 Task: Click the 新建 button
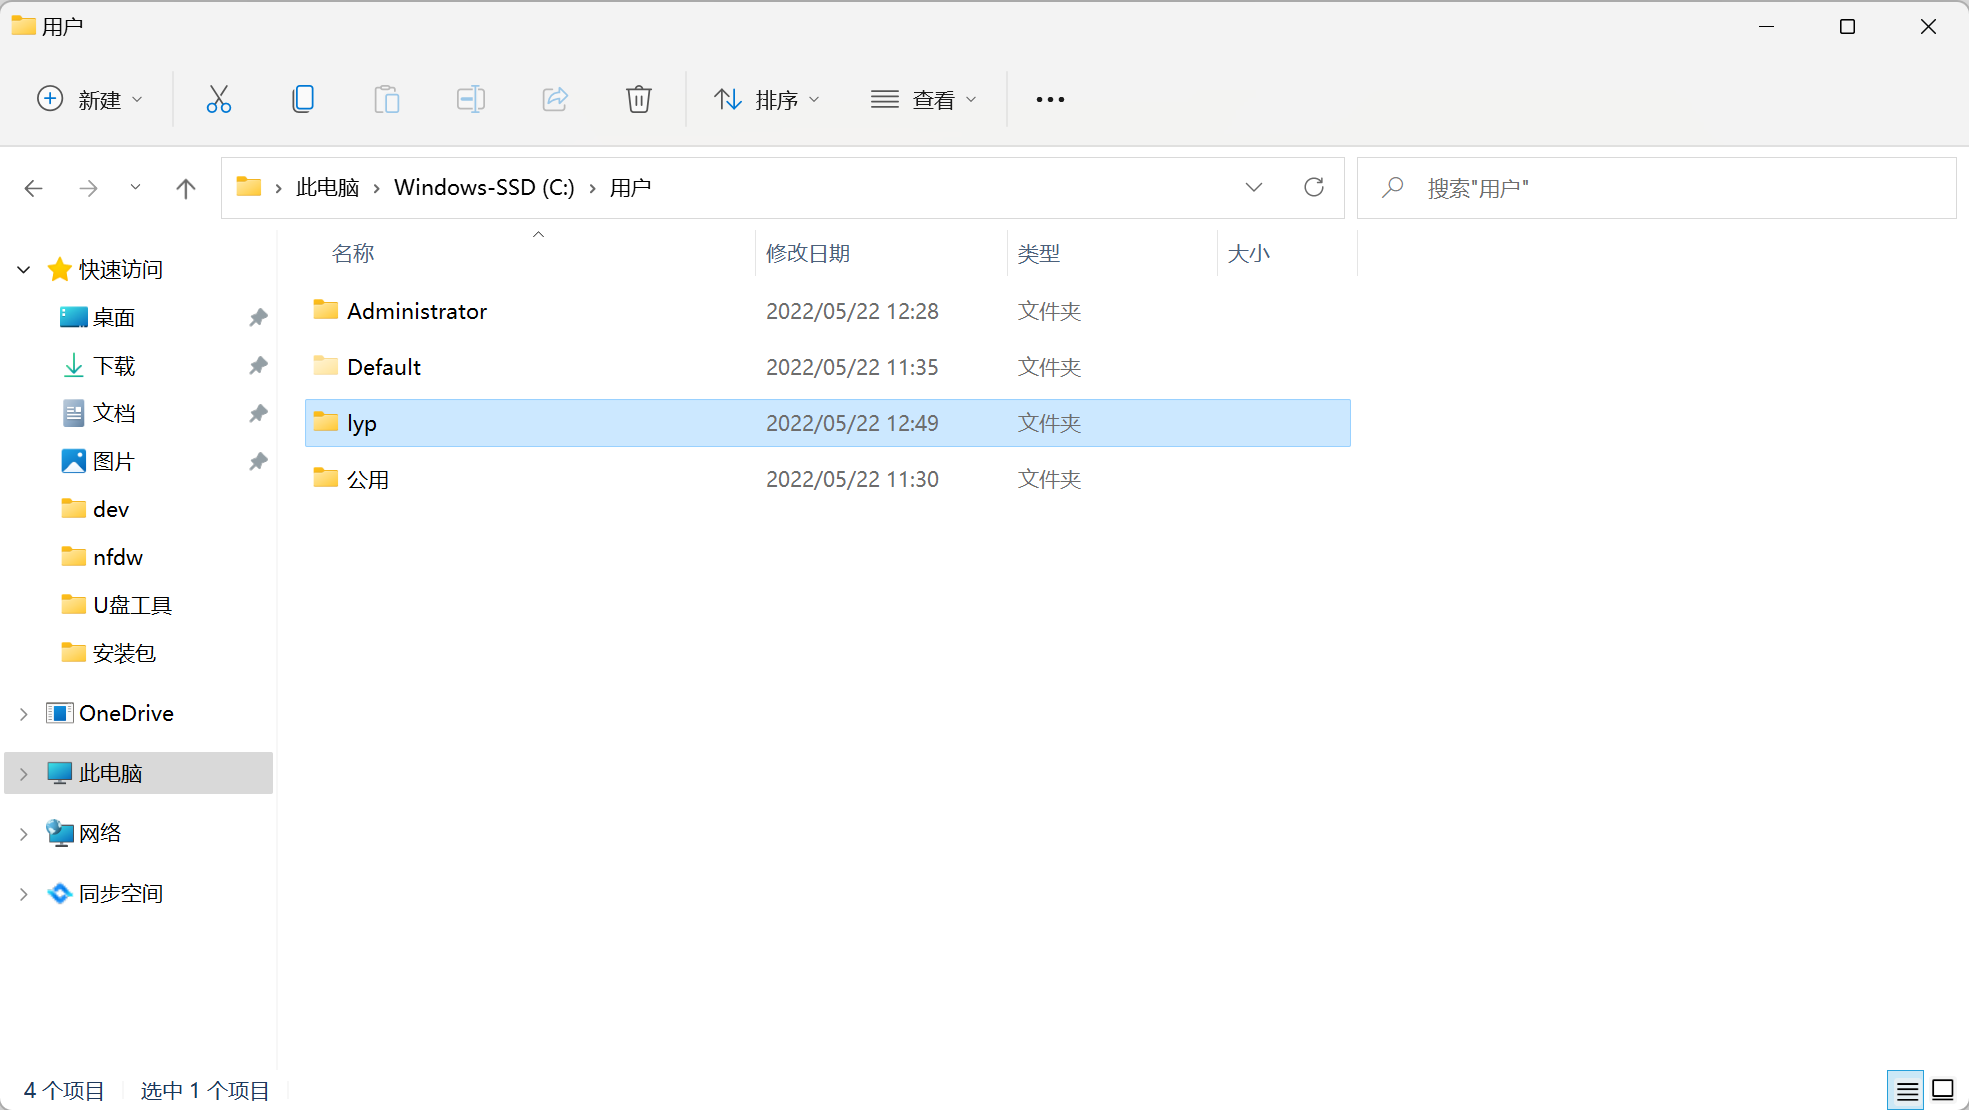(89, 99)
